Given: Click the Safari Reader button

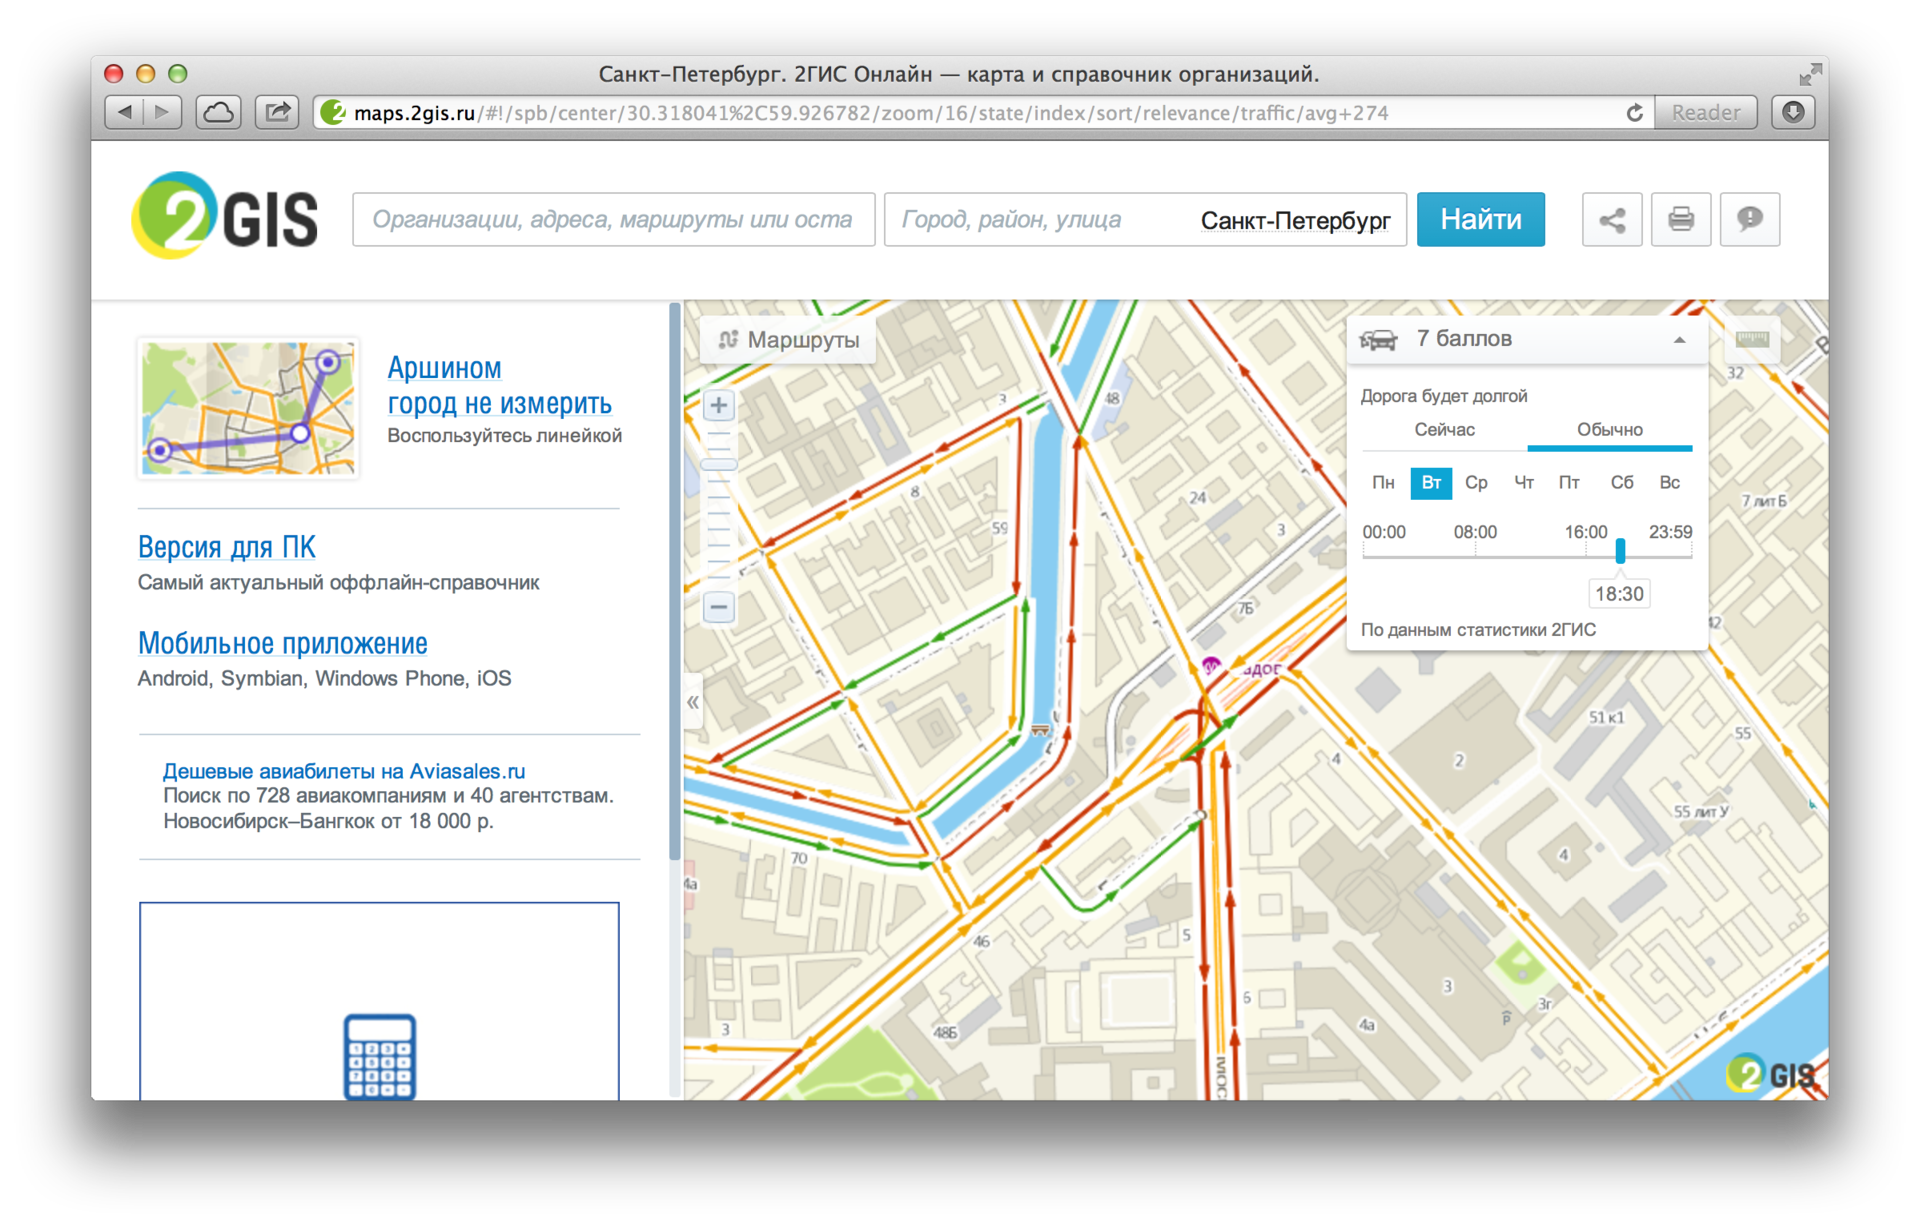Looking at the screenshot, I should pyautogui.click(x=1705, y=112).
